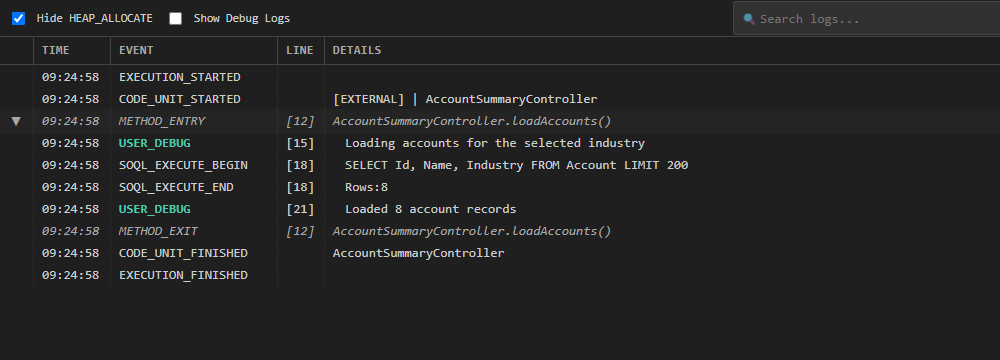The image size is (1000, 360).
Task: Click line number [21]
Action: tap(300, 209)
